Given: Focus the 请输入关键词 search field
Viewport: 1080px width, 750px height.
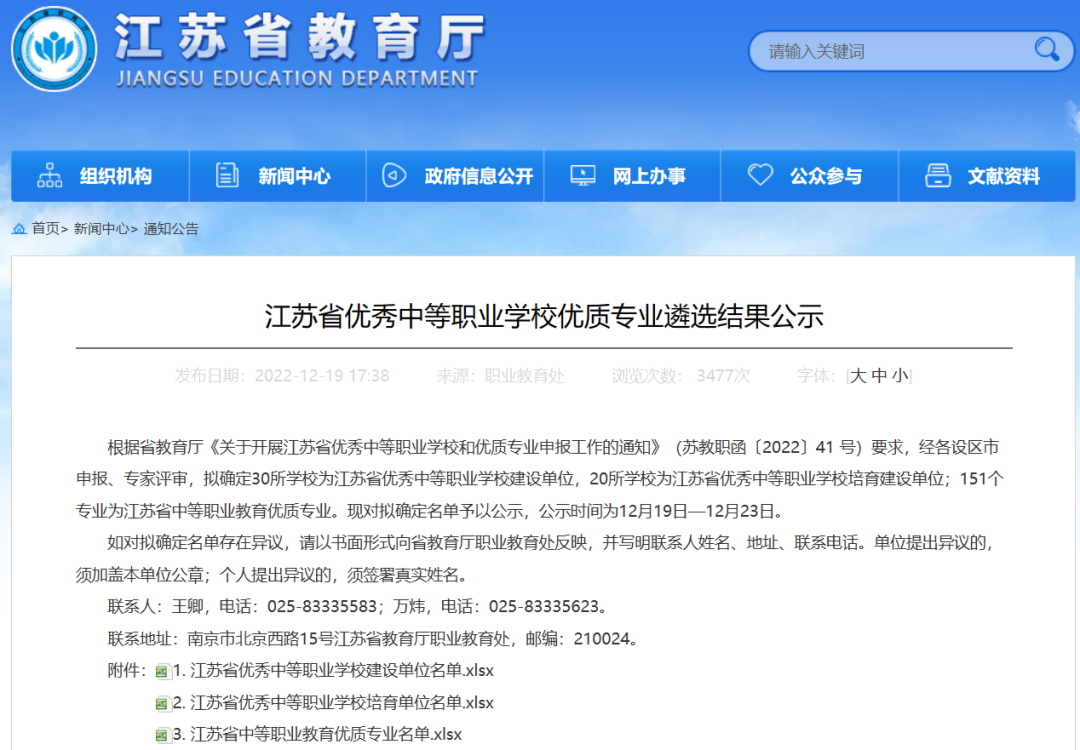Looking at the screenshot, I should (911, 51).
